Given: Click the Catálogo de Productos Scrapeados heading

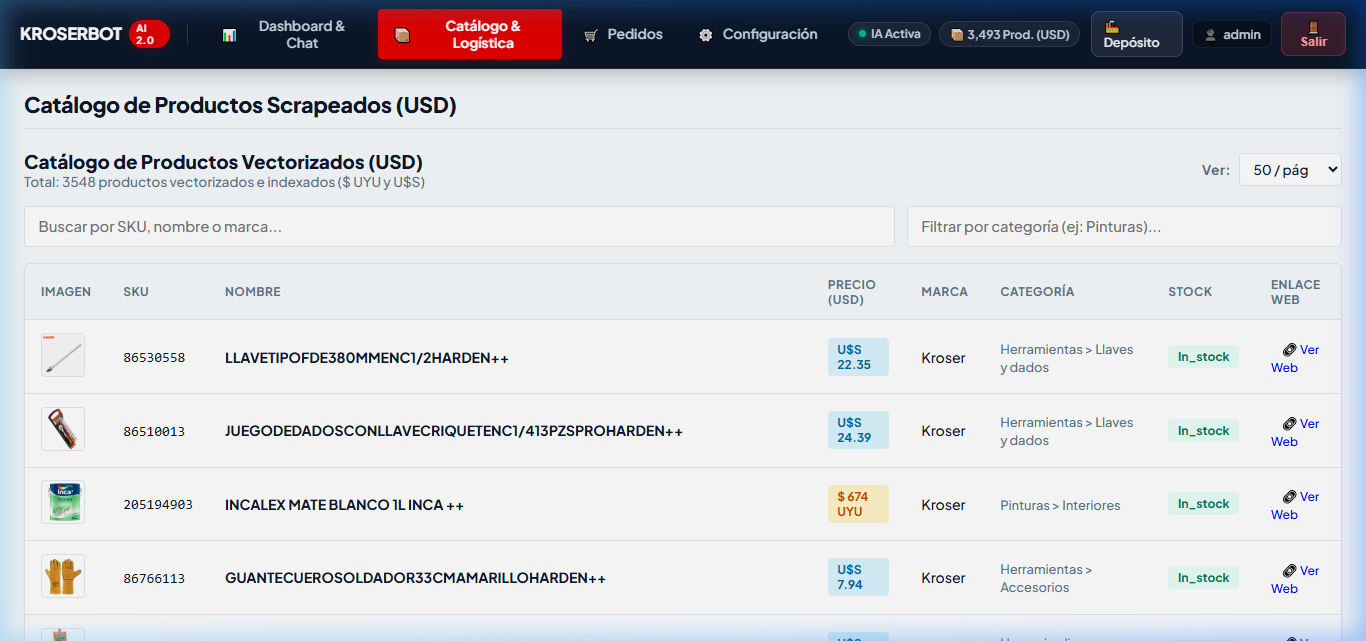Looking at the screenshot, I should (240, 105).
